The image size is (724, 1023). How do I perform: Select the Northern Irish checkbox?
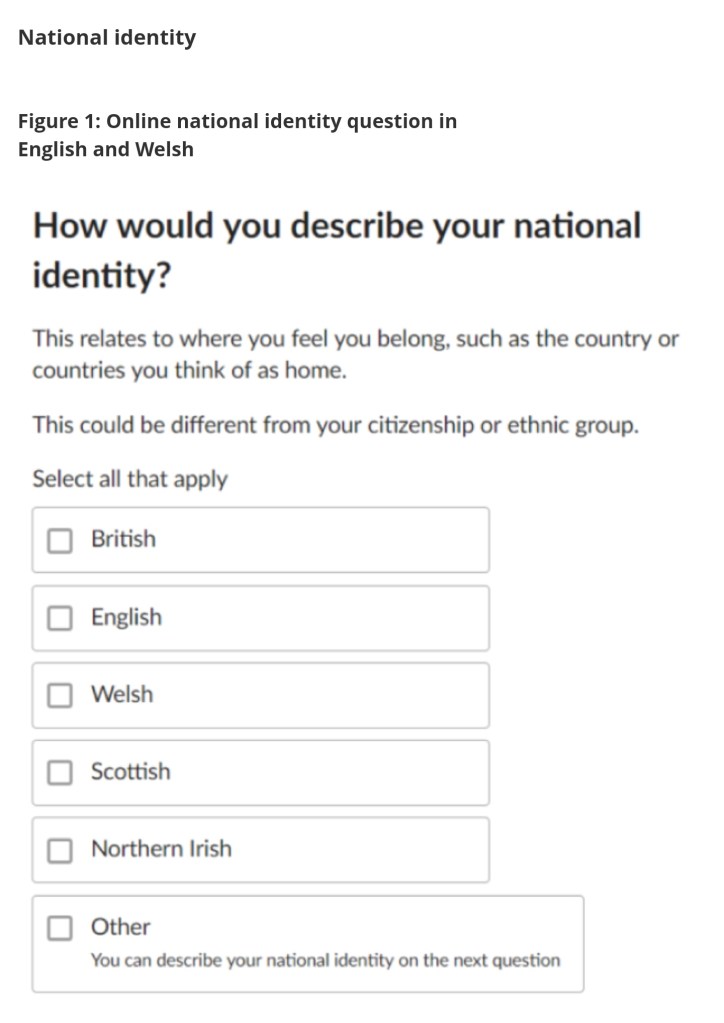point(61,850)
